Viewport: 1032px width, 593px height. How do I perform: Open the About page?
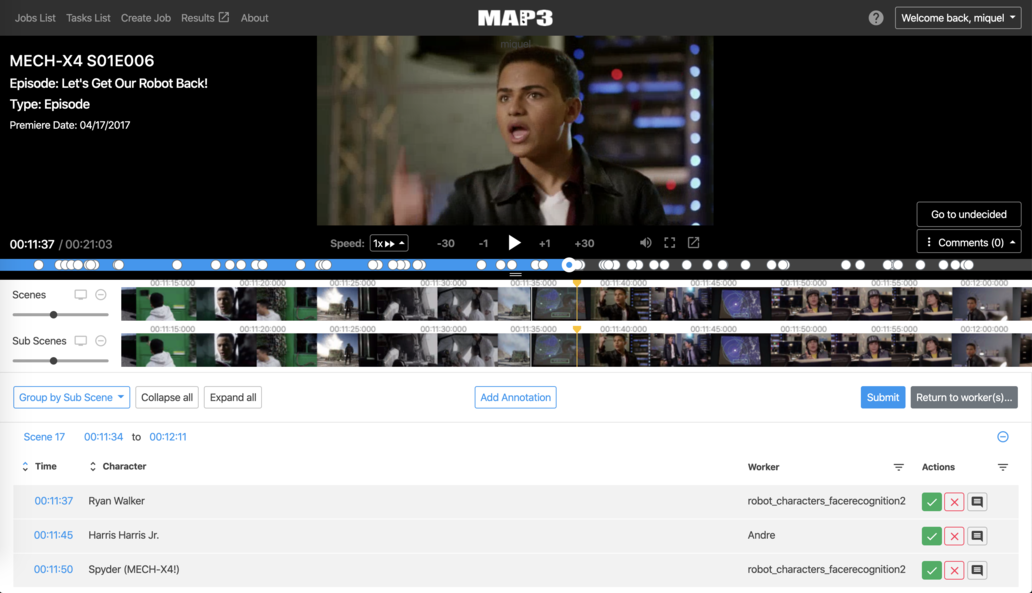pyautogui.click(x=254, y=18)
